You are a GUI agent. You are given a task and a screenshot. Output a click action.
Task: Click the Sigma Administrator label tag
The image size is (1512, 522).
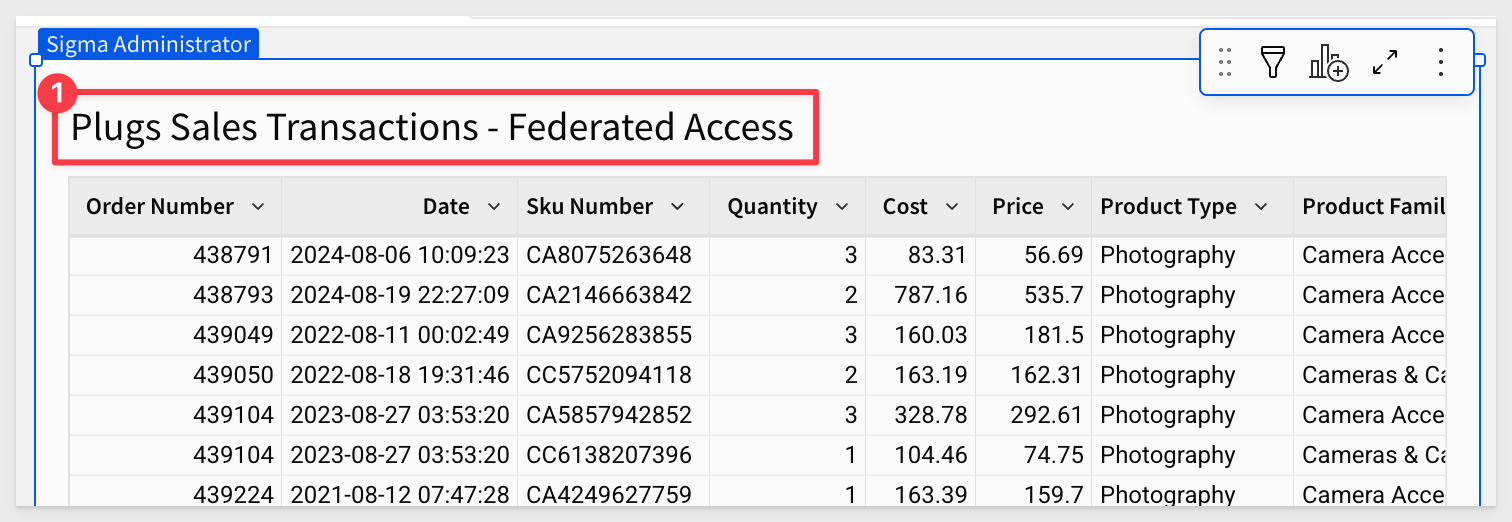point(148,44)
